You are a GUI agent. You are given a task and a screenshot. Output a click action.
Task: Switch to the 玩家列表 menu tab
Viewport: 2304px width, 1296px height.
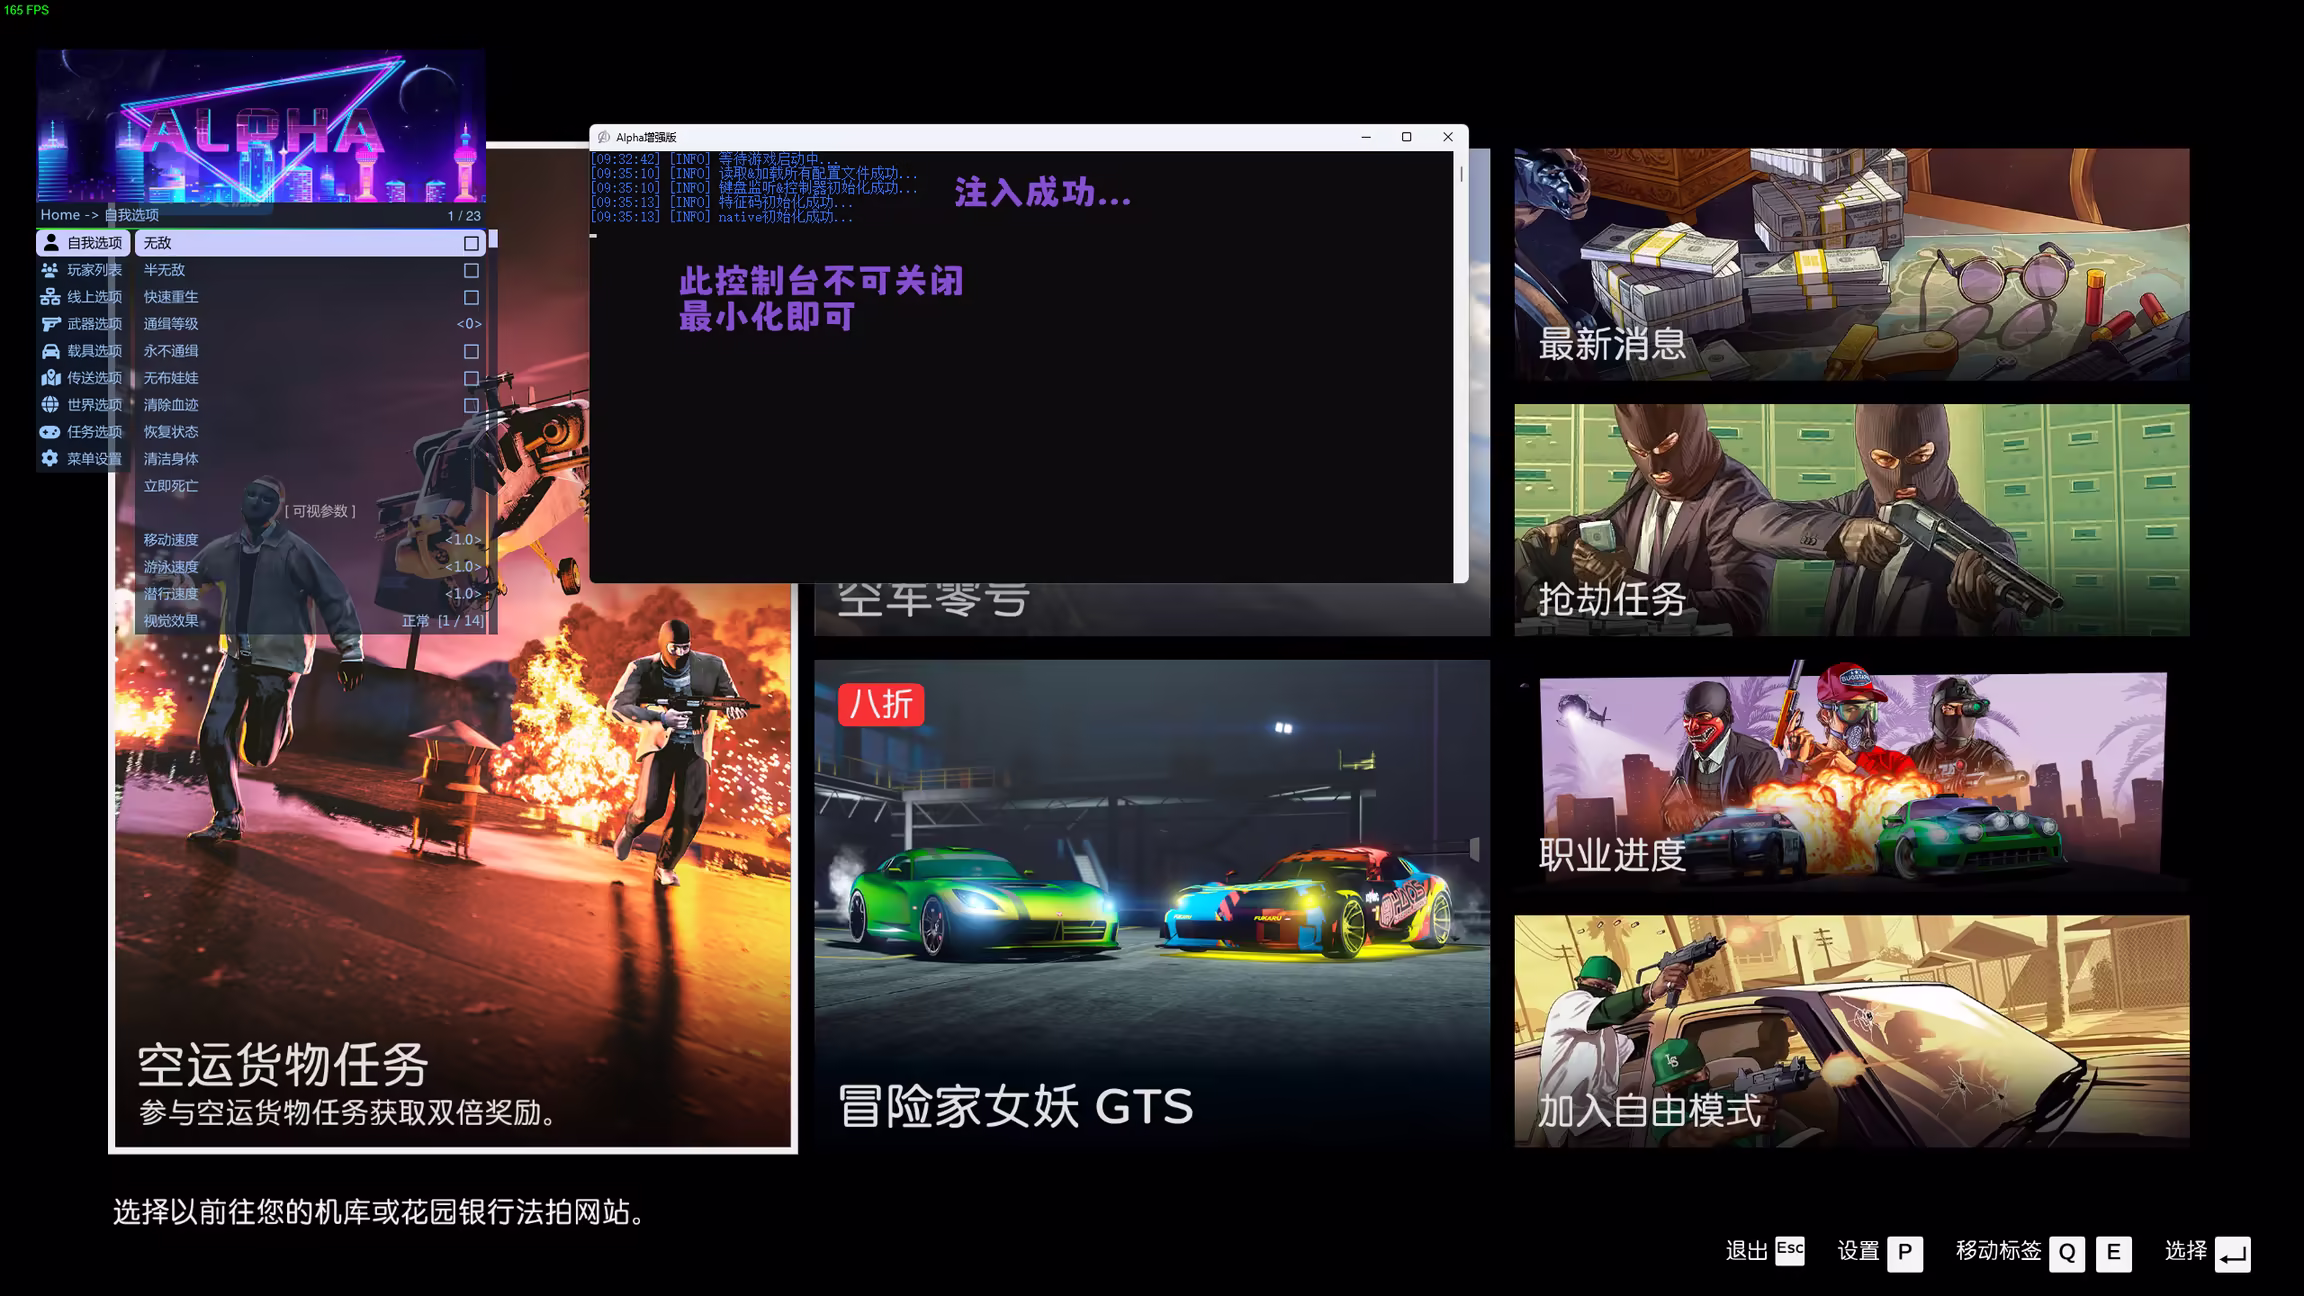click(x=84, y=270)
